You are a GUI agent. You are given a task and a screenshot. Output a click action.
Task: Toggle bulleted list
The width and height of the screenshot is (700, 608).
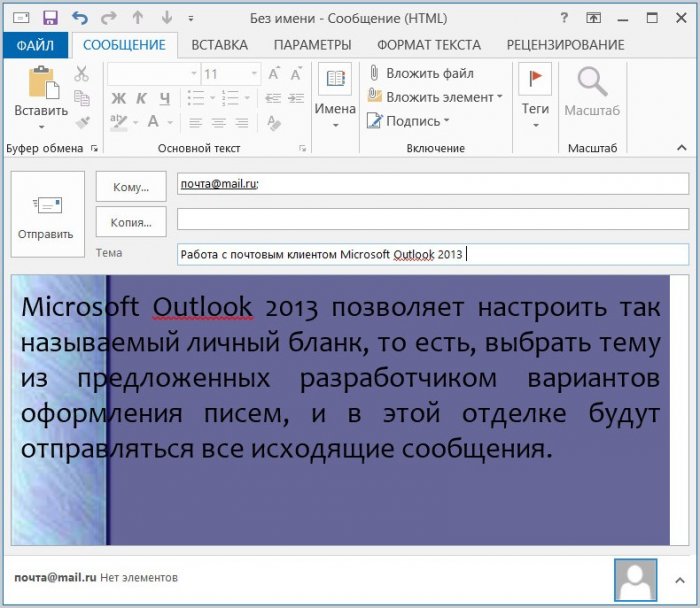(196, 98)
